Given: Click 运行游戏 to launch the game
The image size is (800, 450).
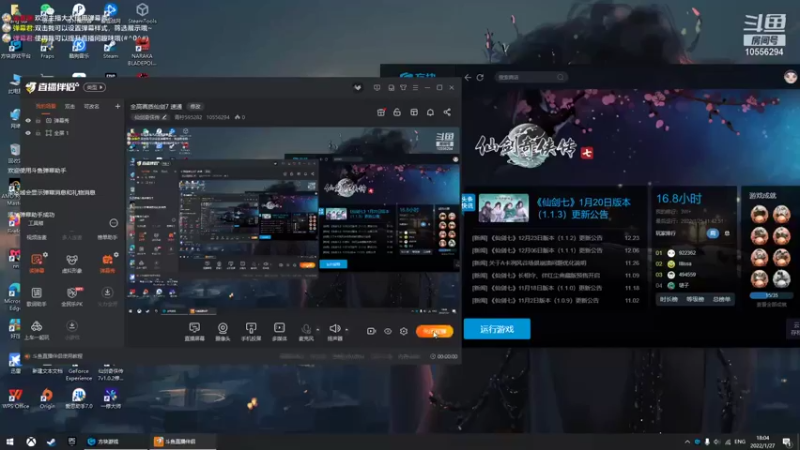Looking at the screenshot, I should pos(497,329).
